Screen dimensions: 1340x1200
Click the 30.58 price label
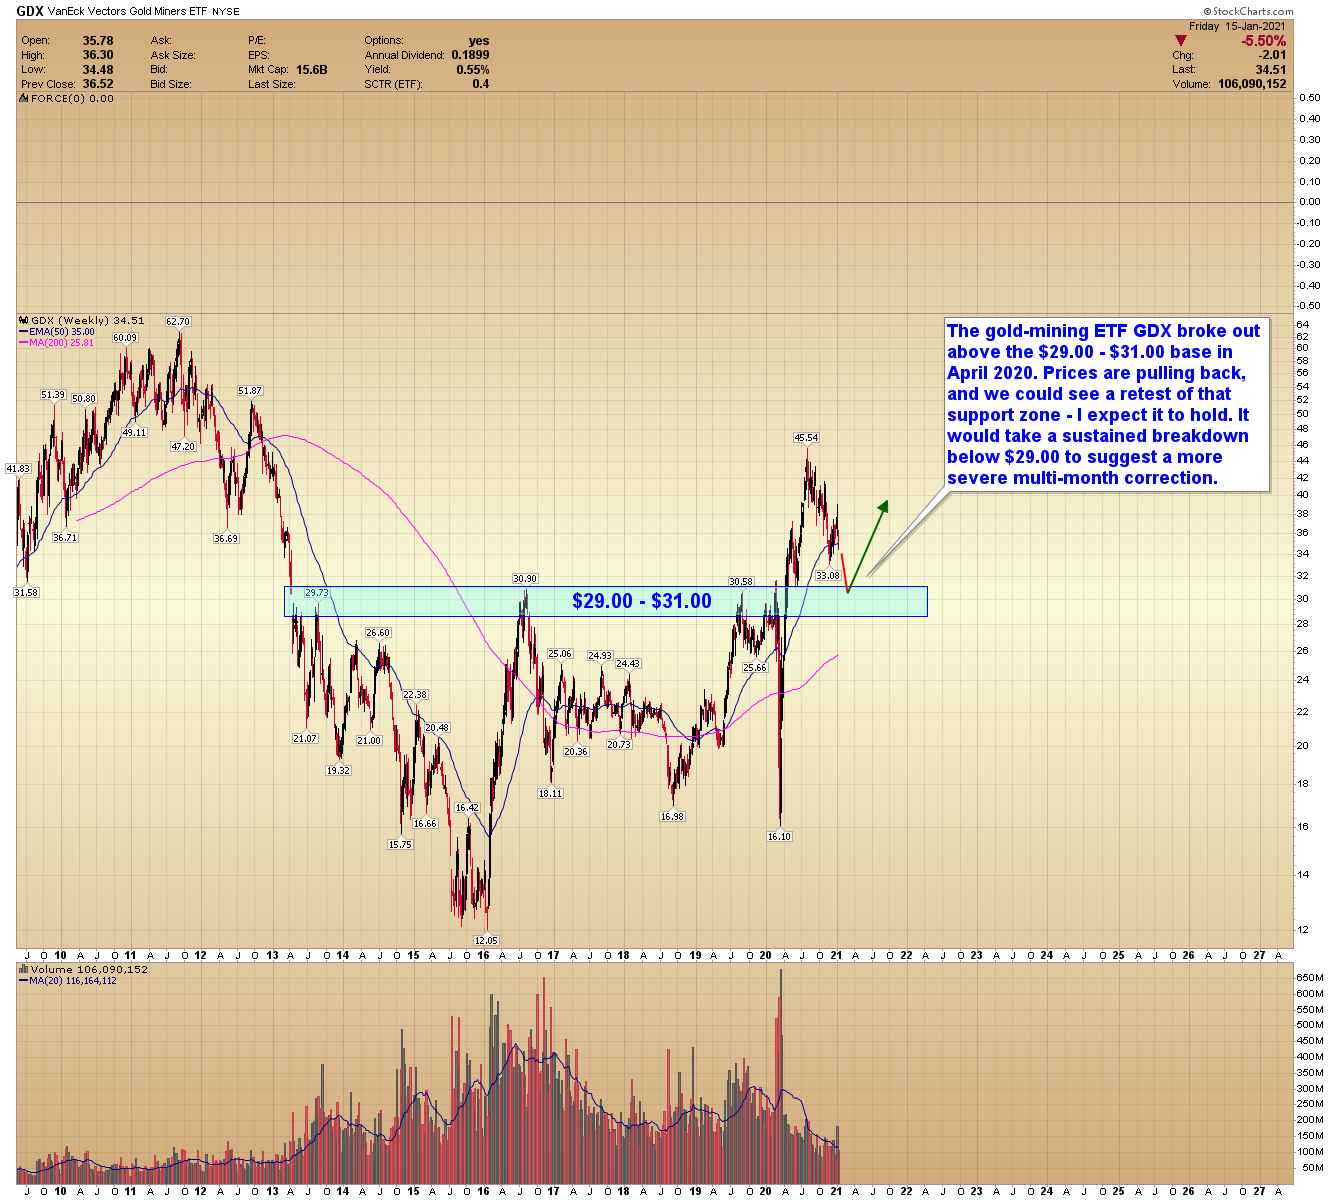coord(741,581)
